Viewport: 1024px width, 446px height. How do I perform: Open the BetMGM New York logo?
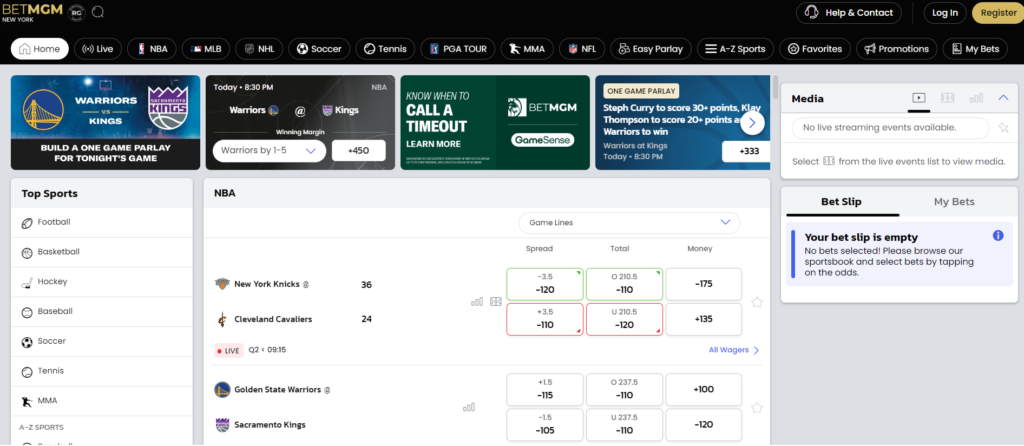pos(31,12)
